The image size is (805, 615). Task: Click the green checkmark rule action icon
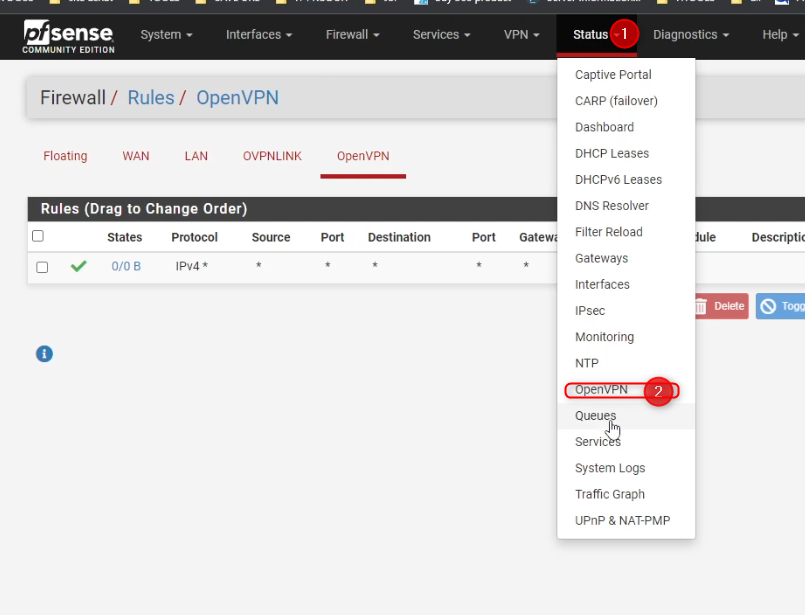point(79,267)
